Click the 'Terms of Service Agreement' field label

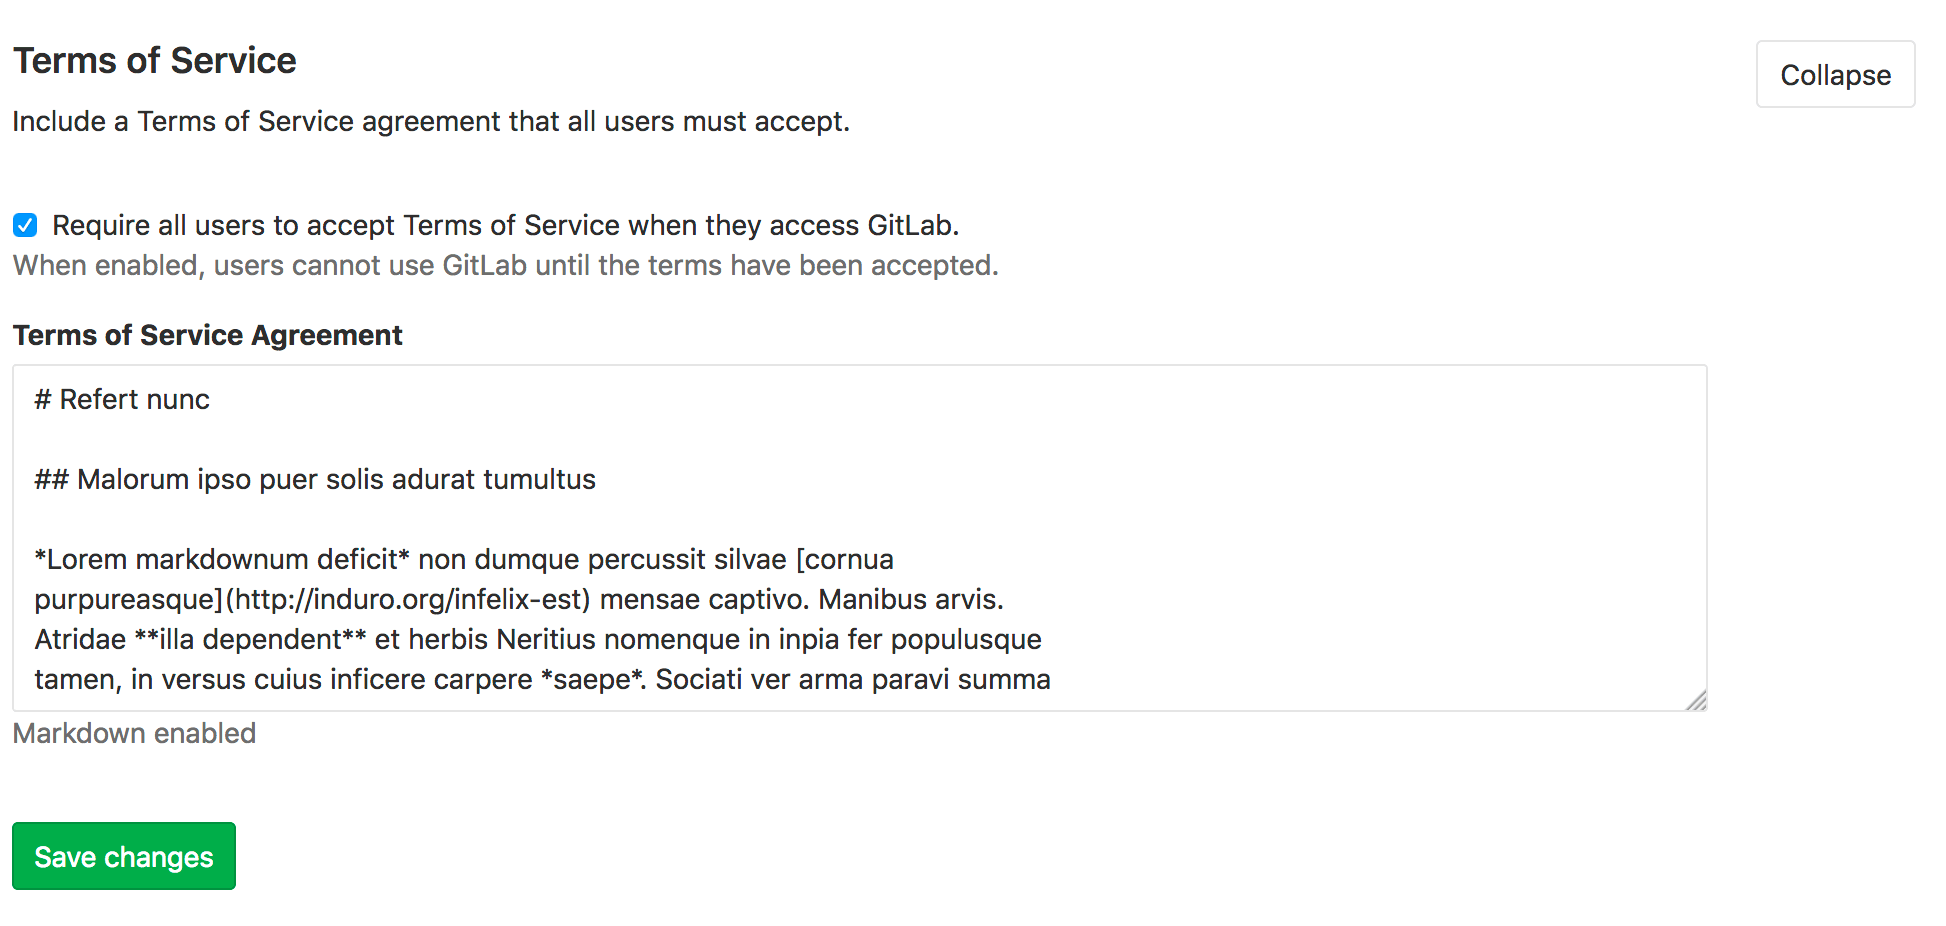[208, 335]
